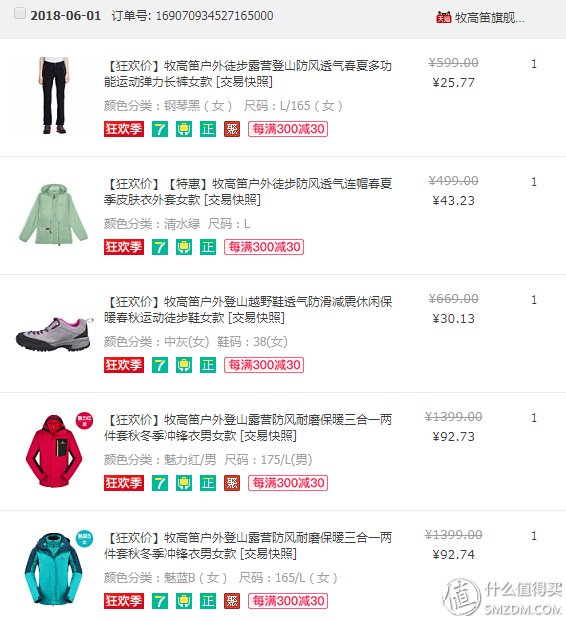Open the grey hiking shoe thumbnail
Screen dimensions: 566x621
[x=54, y=334]
